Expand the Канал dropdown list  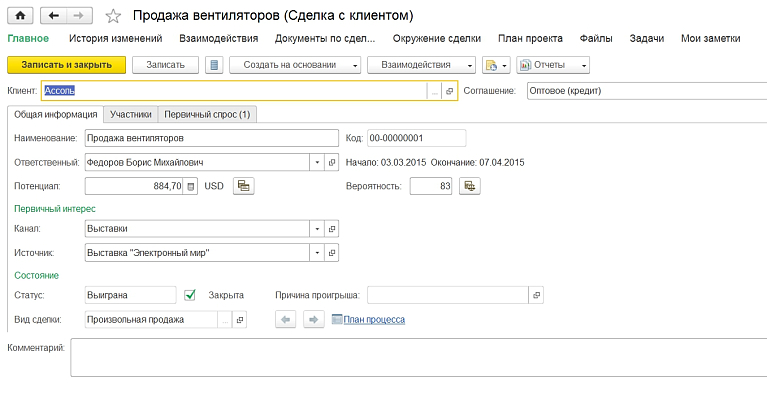coord(317,228)
